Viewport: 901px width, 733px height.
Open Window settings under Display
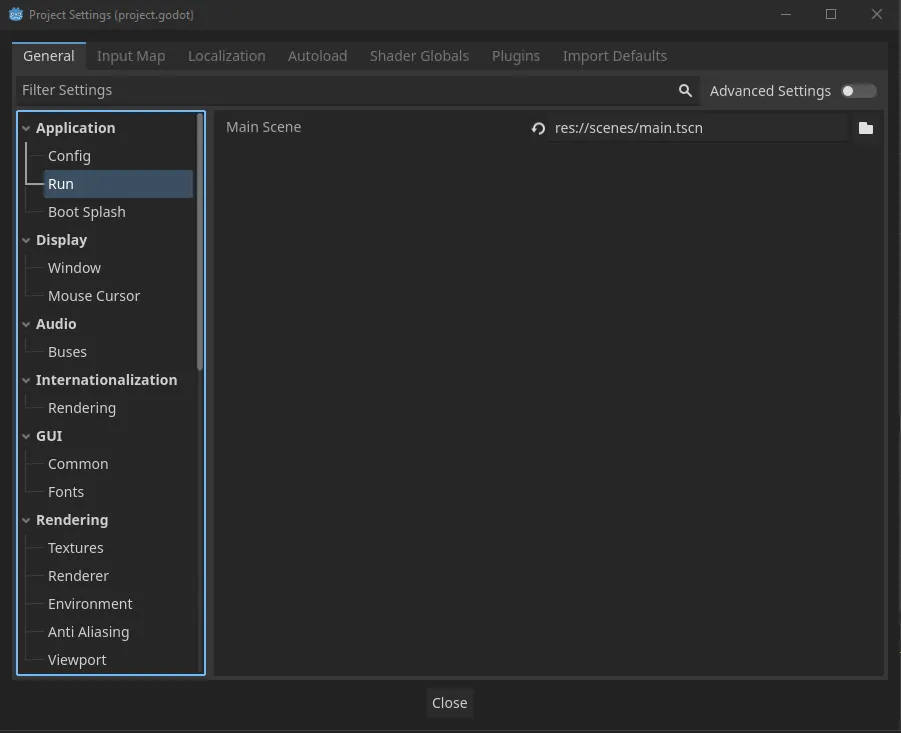(x=74, y=267)
